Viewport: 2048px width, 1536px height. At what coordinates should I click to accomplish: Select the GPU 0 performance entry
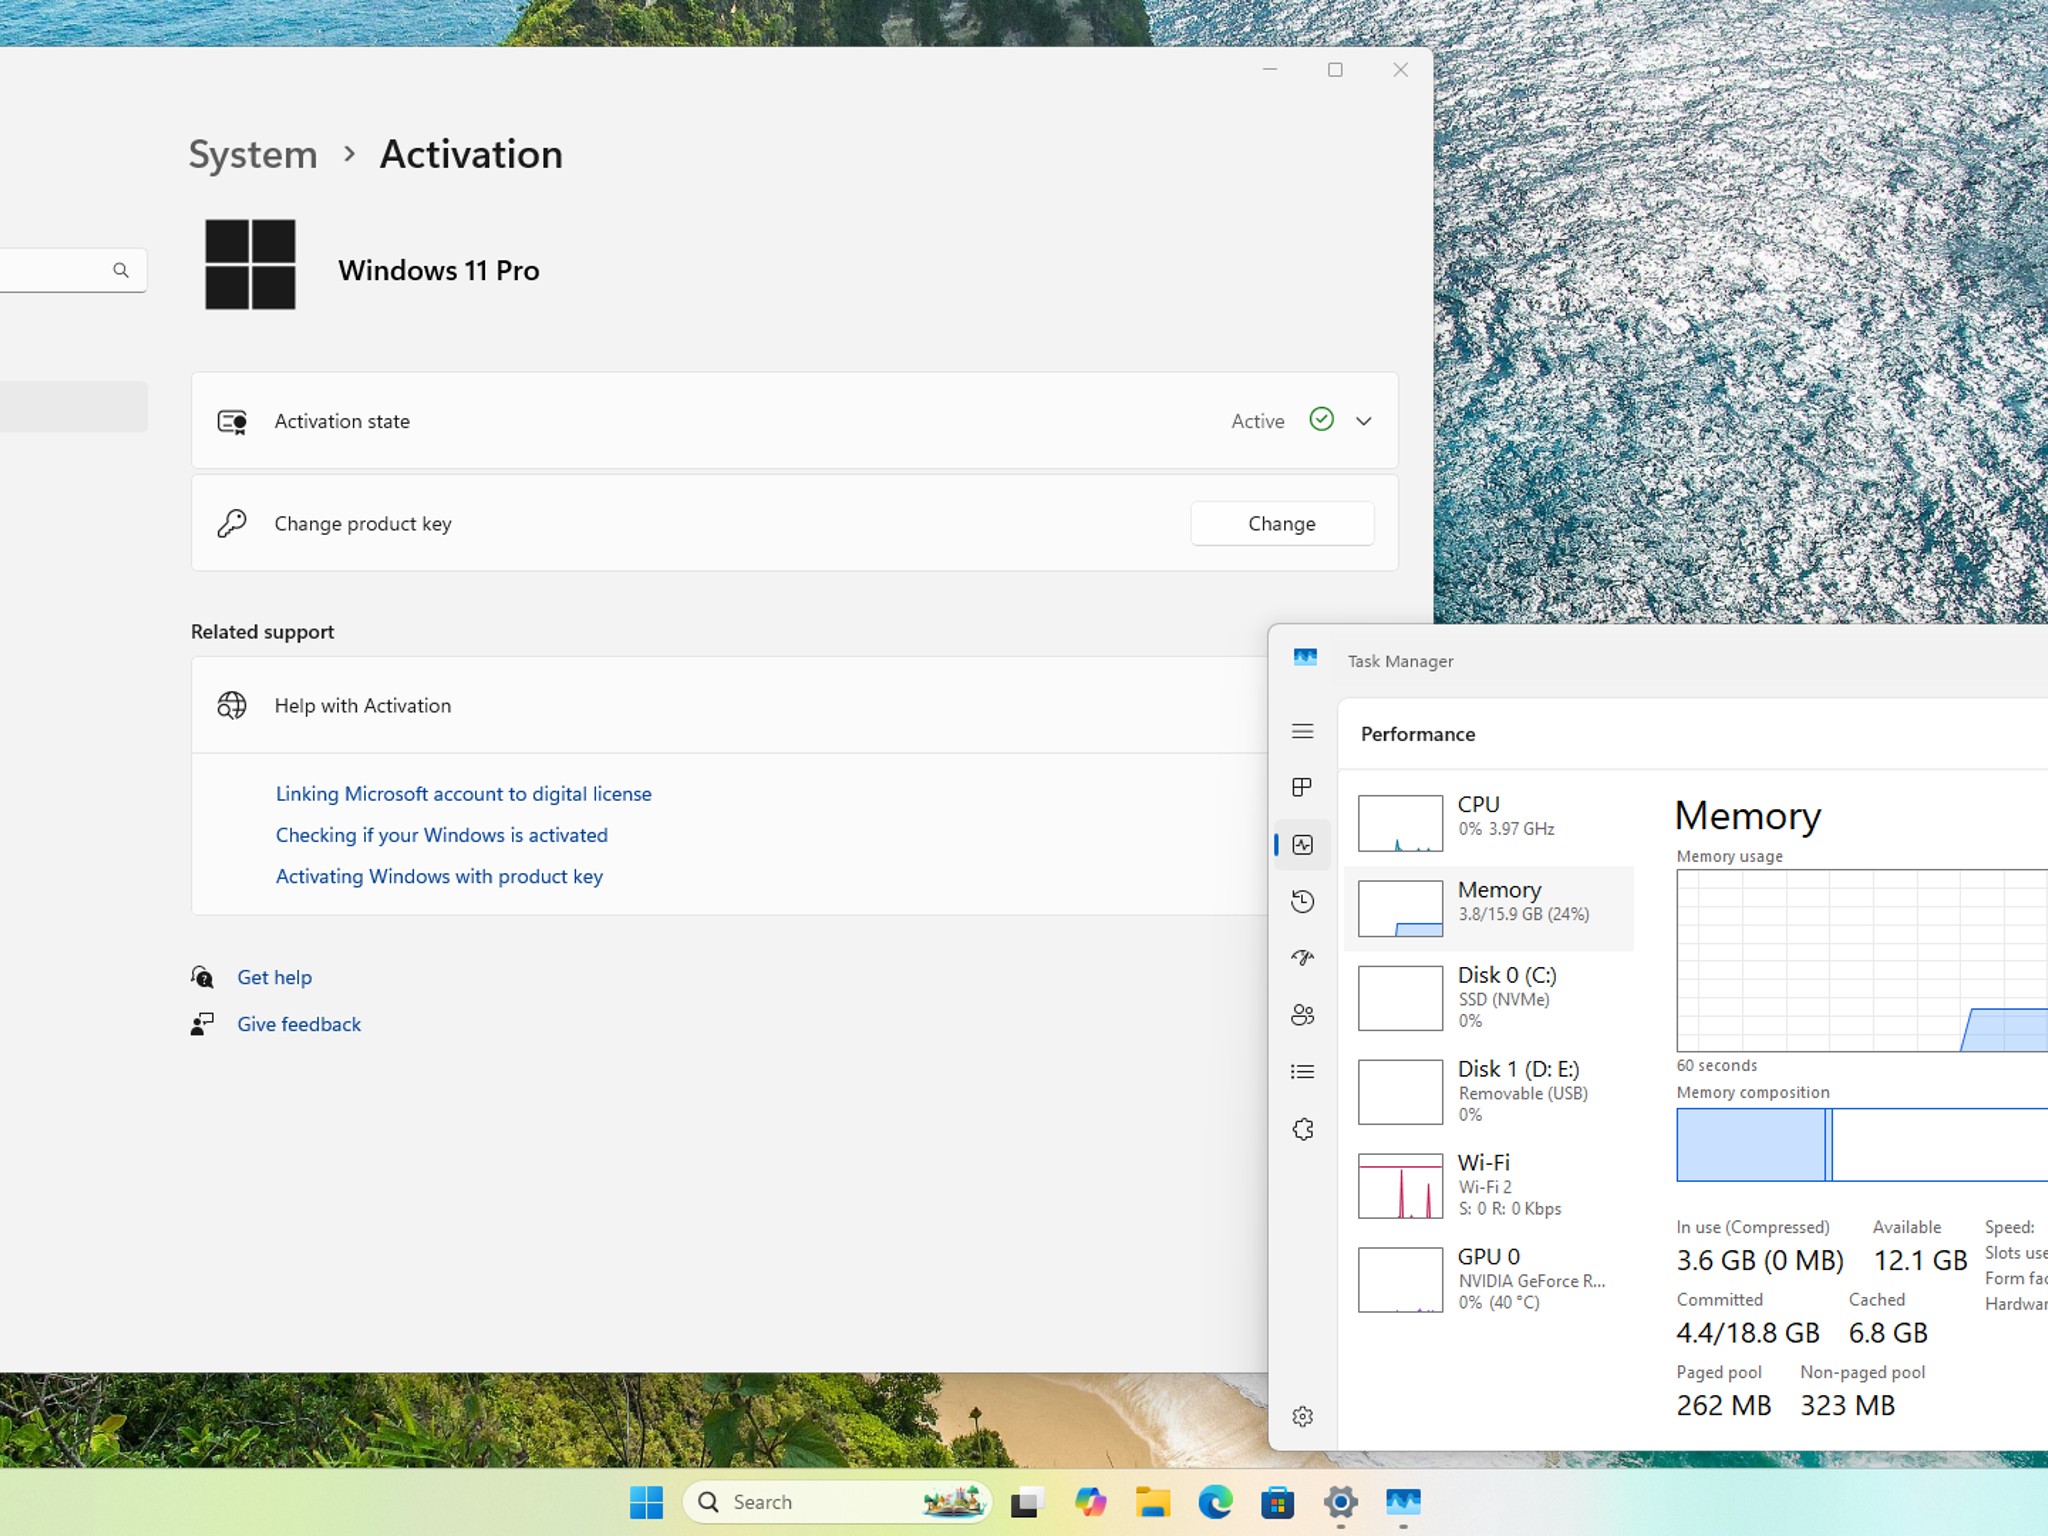tap(1488, 1279)
